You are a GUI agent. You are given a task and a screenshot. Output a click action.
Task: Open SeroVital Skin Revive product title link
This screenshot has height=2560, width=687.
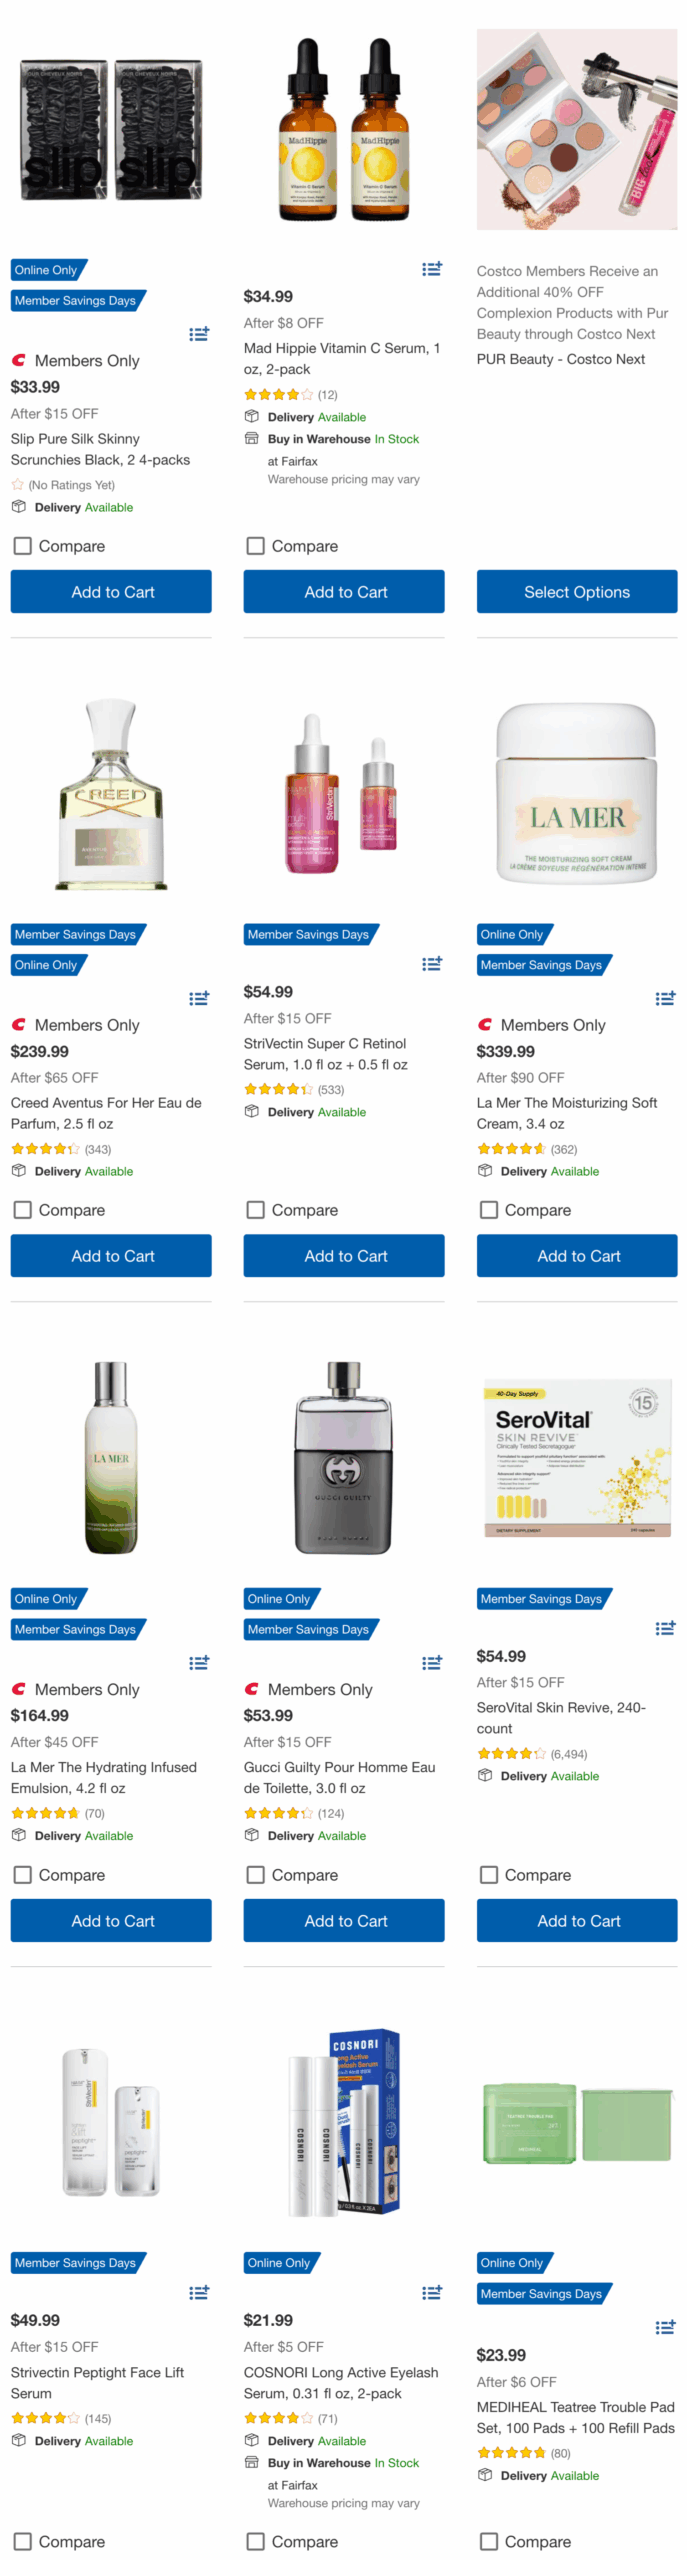[x=560, y=1717]
